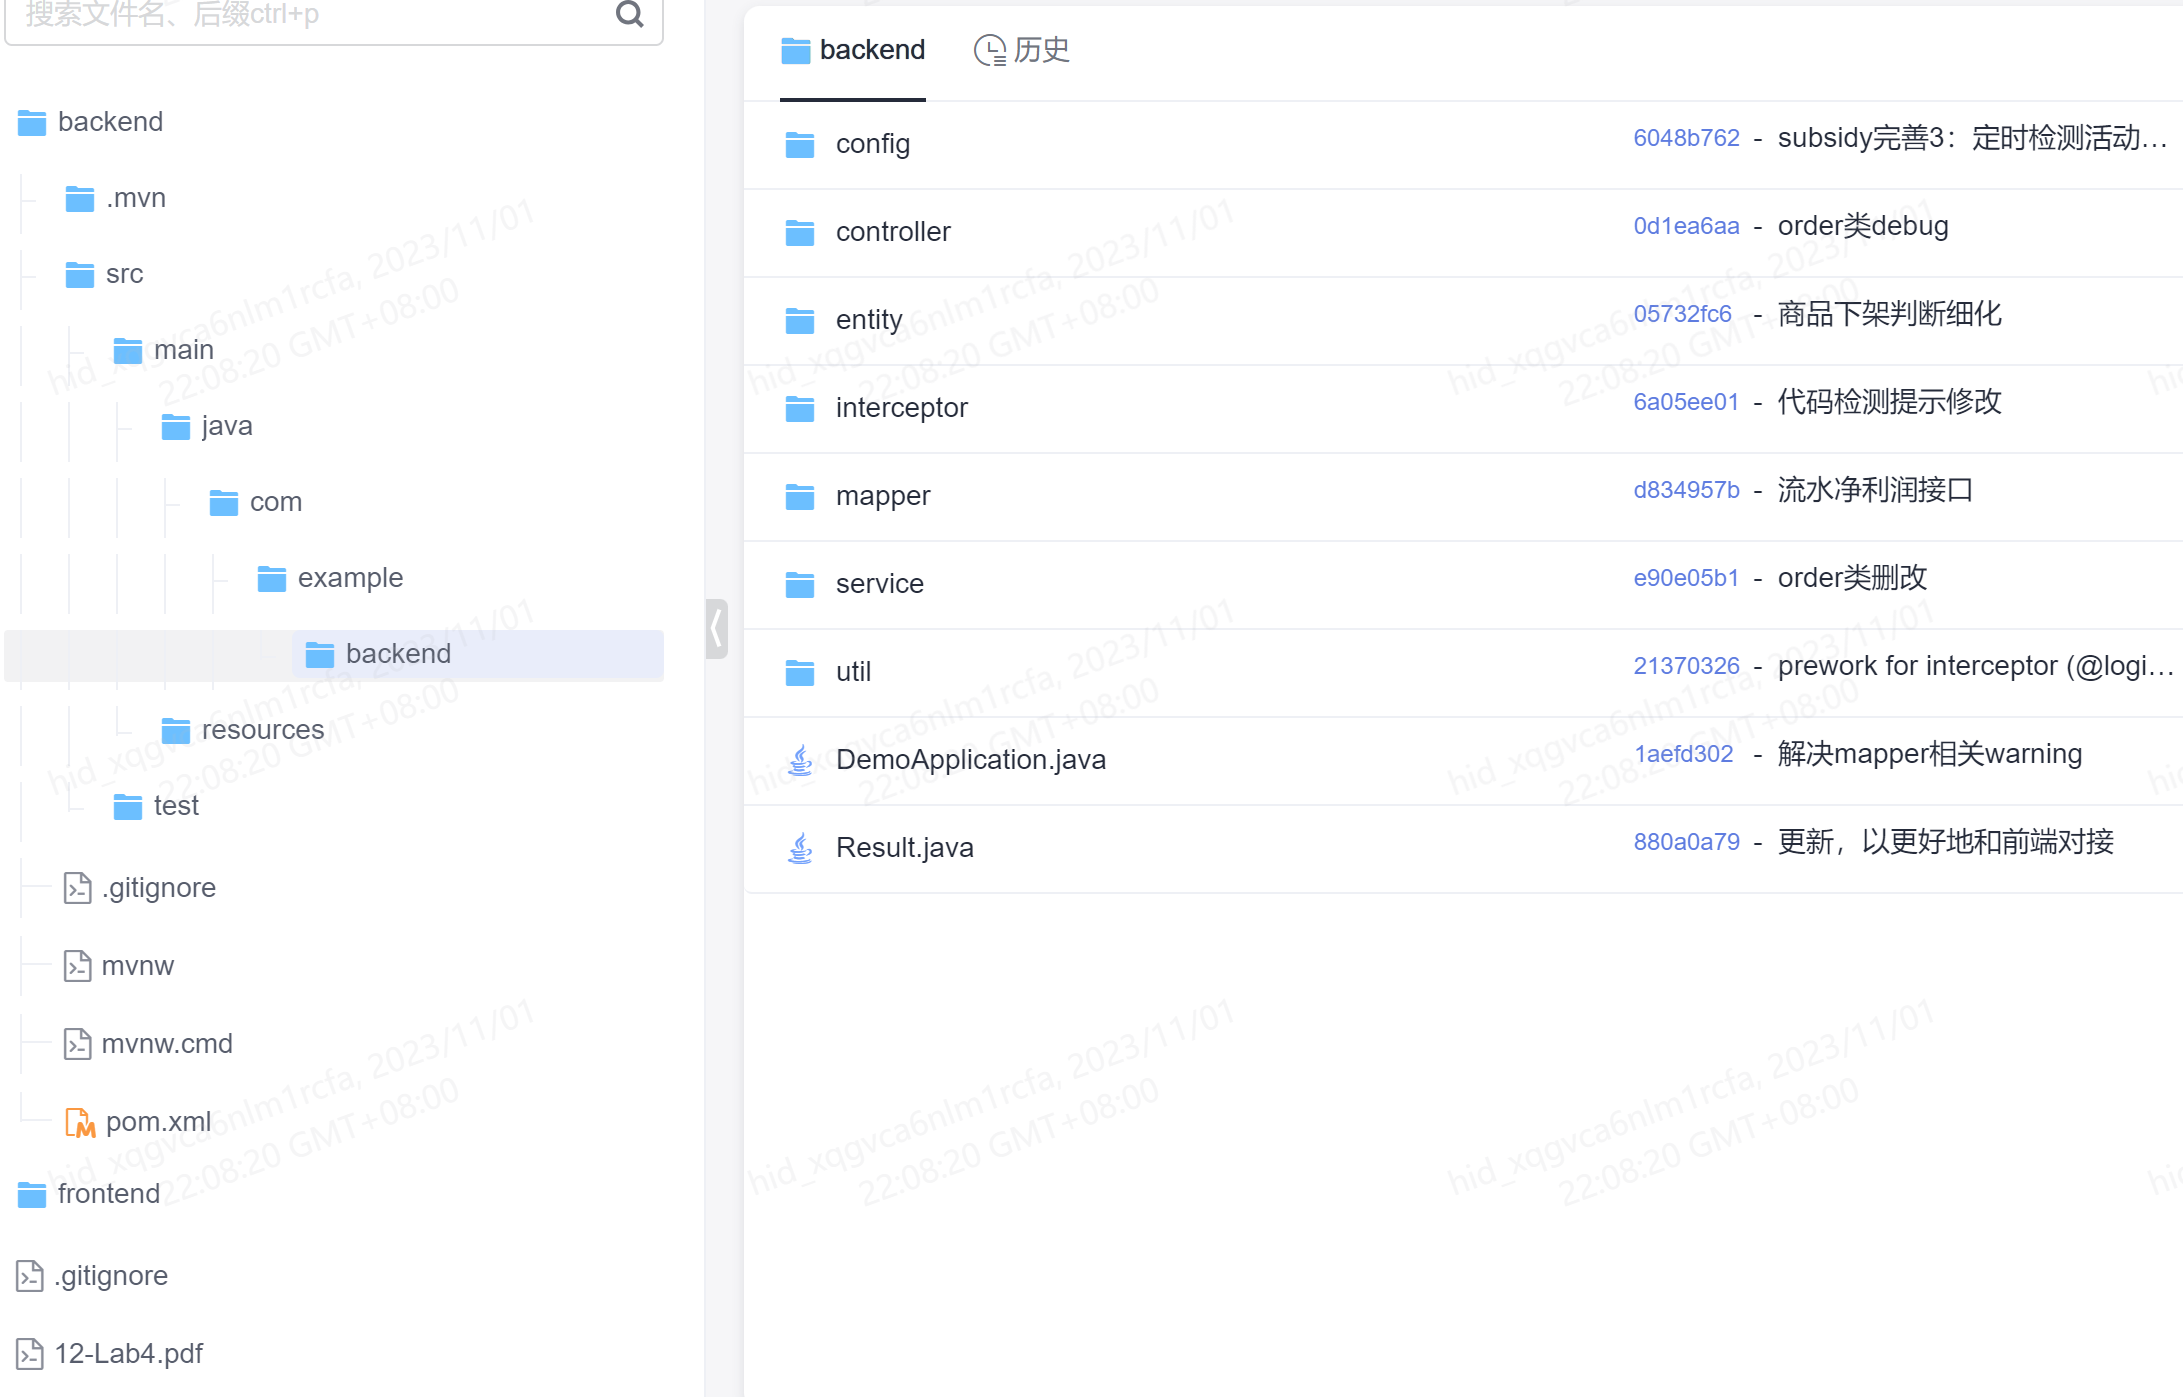This screenshot has width=2183, height=1397.
Task: Click the Java icon beside Result.java
Action: click(x=800, y=848)
